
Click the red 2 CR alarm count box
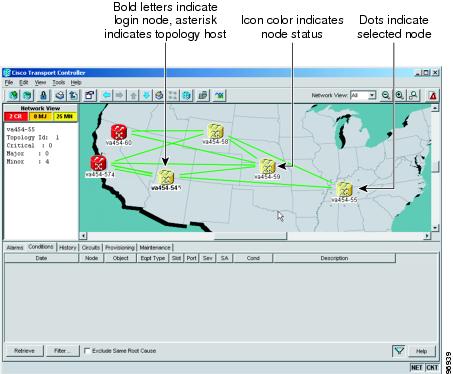tap(16, 116)
